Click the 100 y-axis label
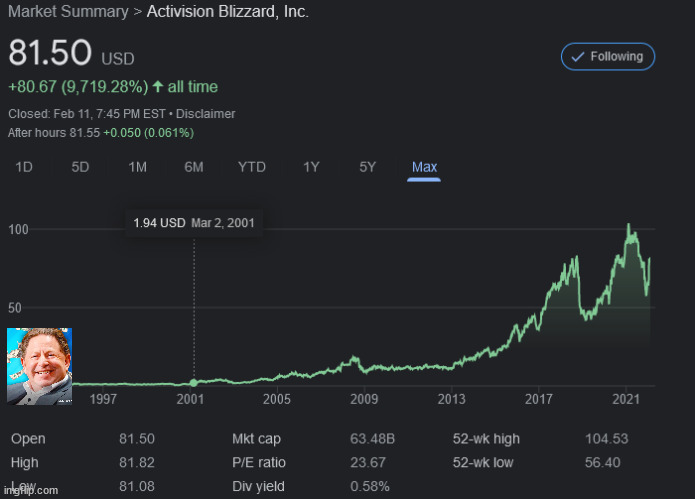 [18, 230]
